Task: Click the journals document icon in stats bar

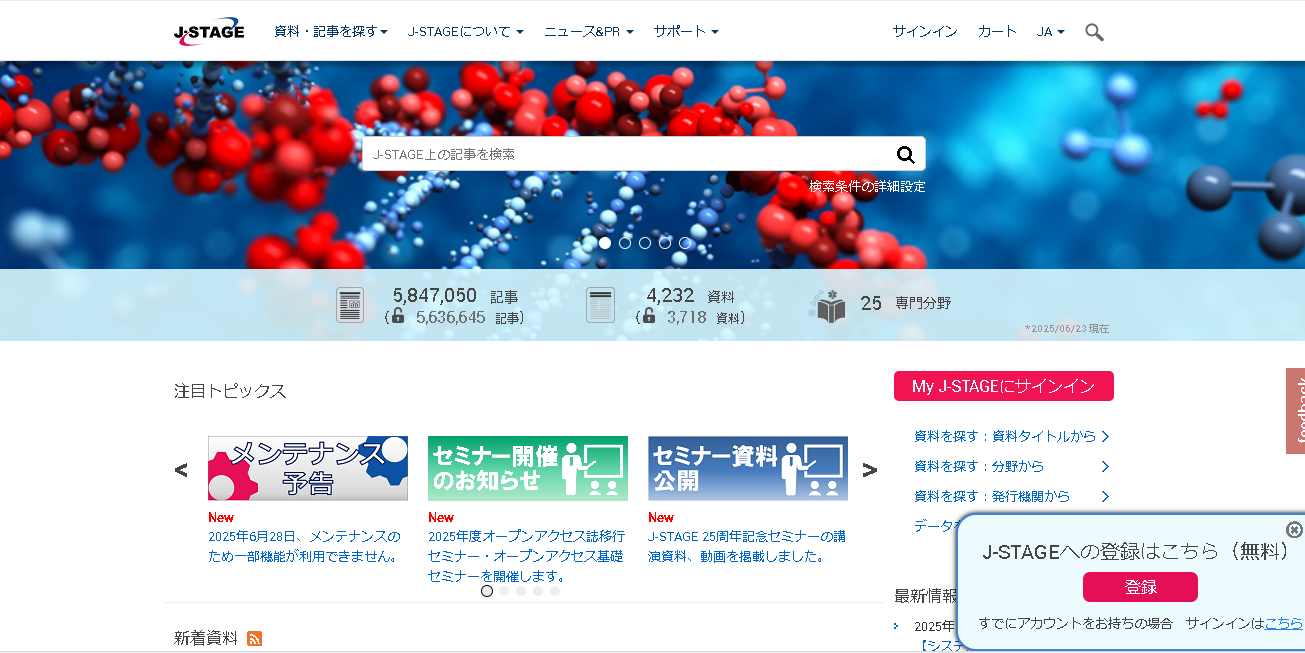Action: 600,305
